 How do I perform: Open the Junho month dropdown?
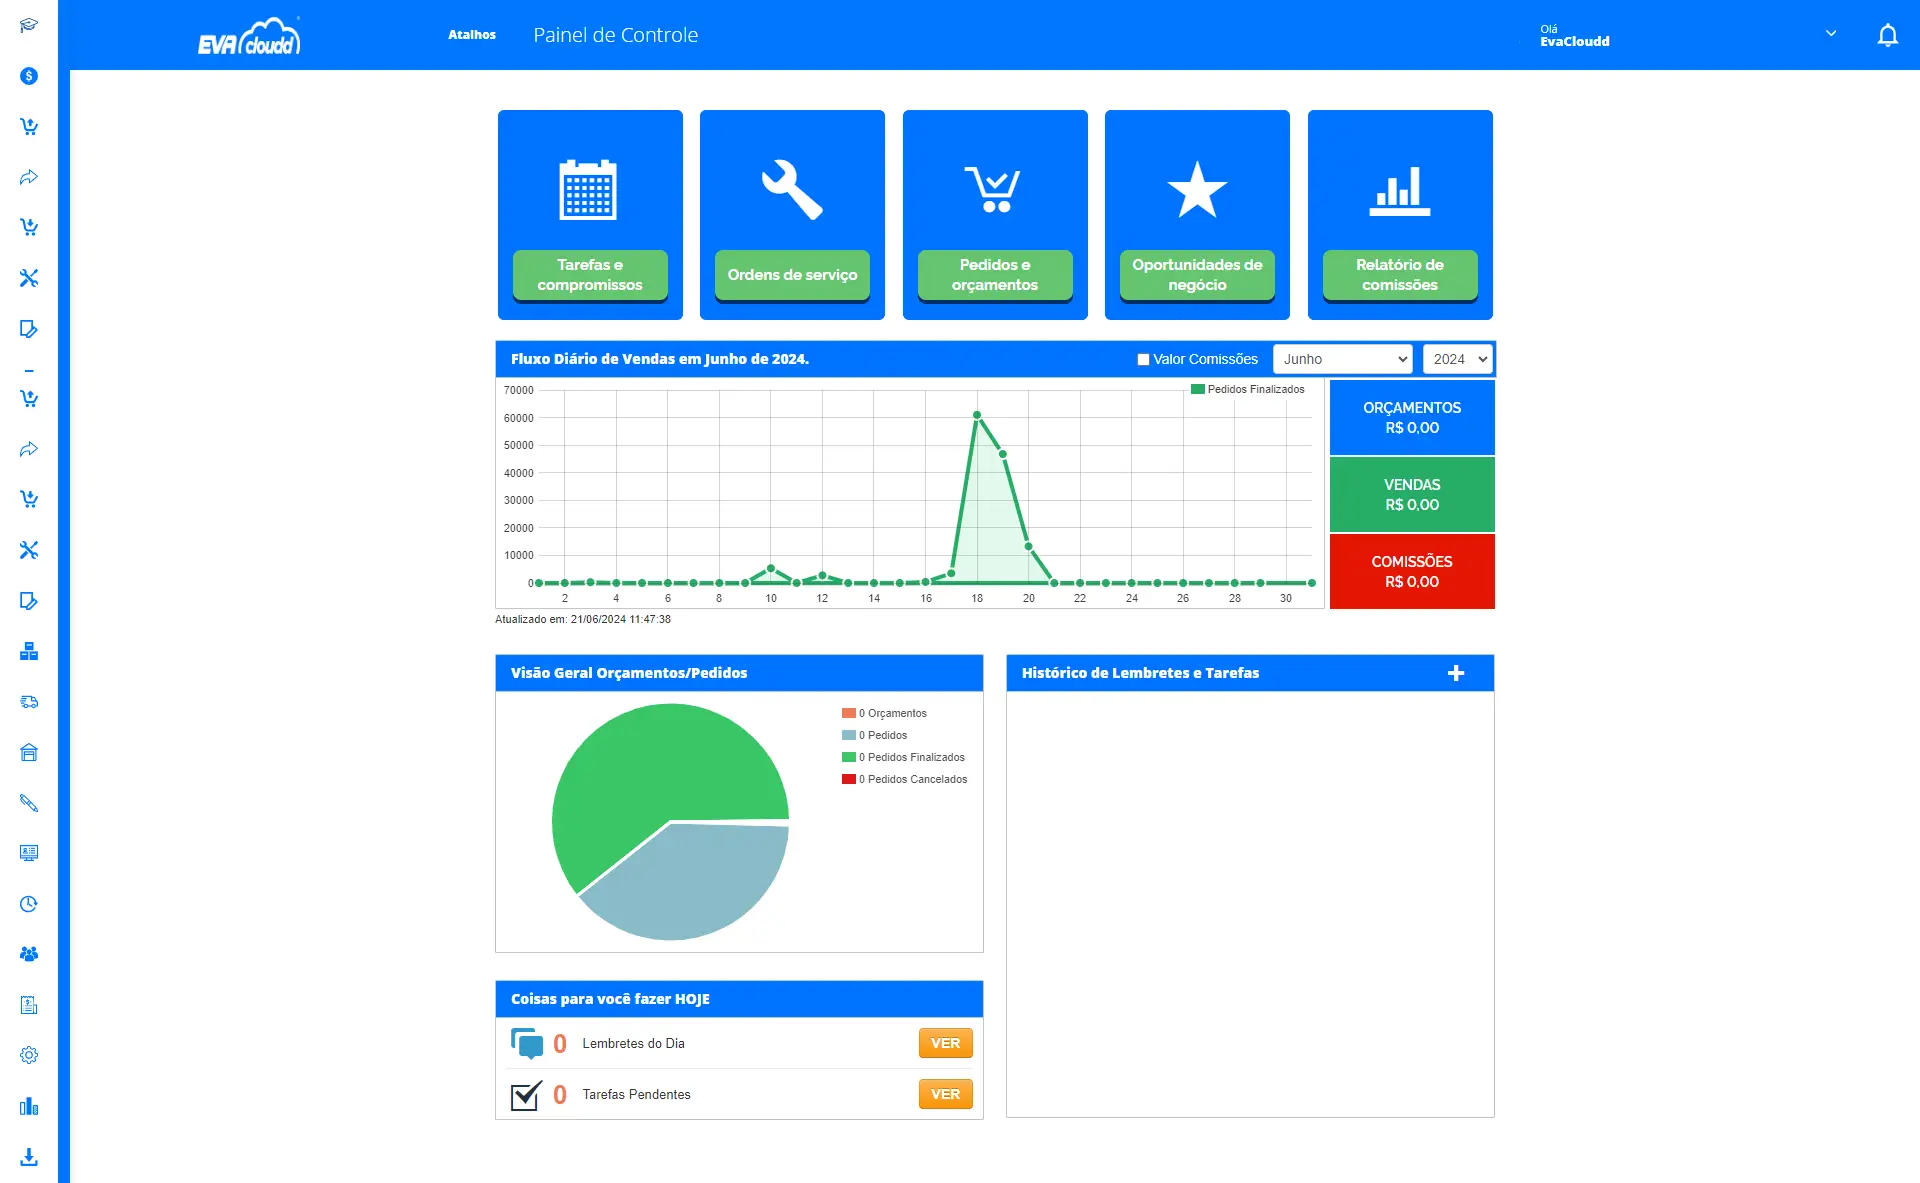[x=1341, y=359]
